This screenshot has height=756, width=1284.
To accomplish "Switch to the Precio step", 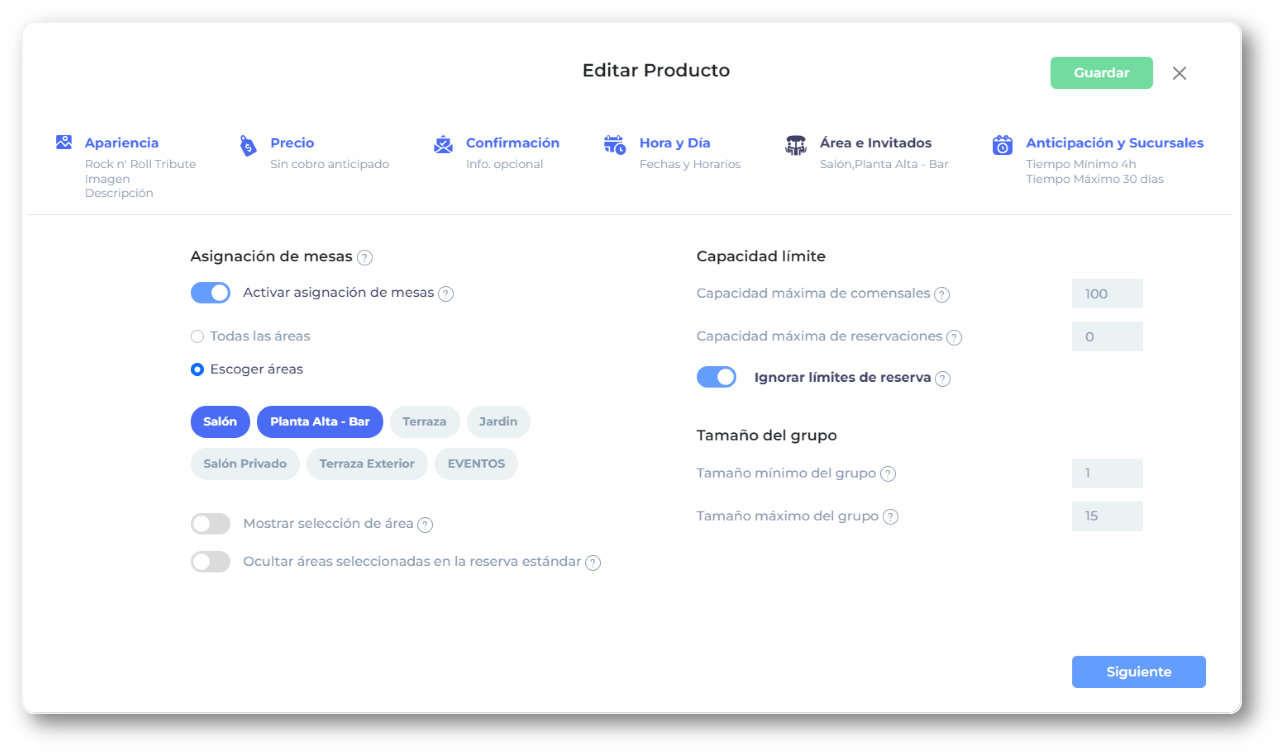I will (292, 143).
